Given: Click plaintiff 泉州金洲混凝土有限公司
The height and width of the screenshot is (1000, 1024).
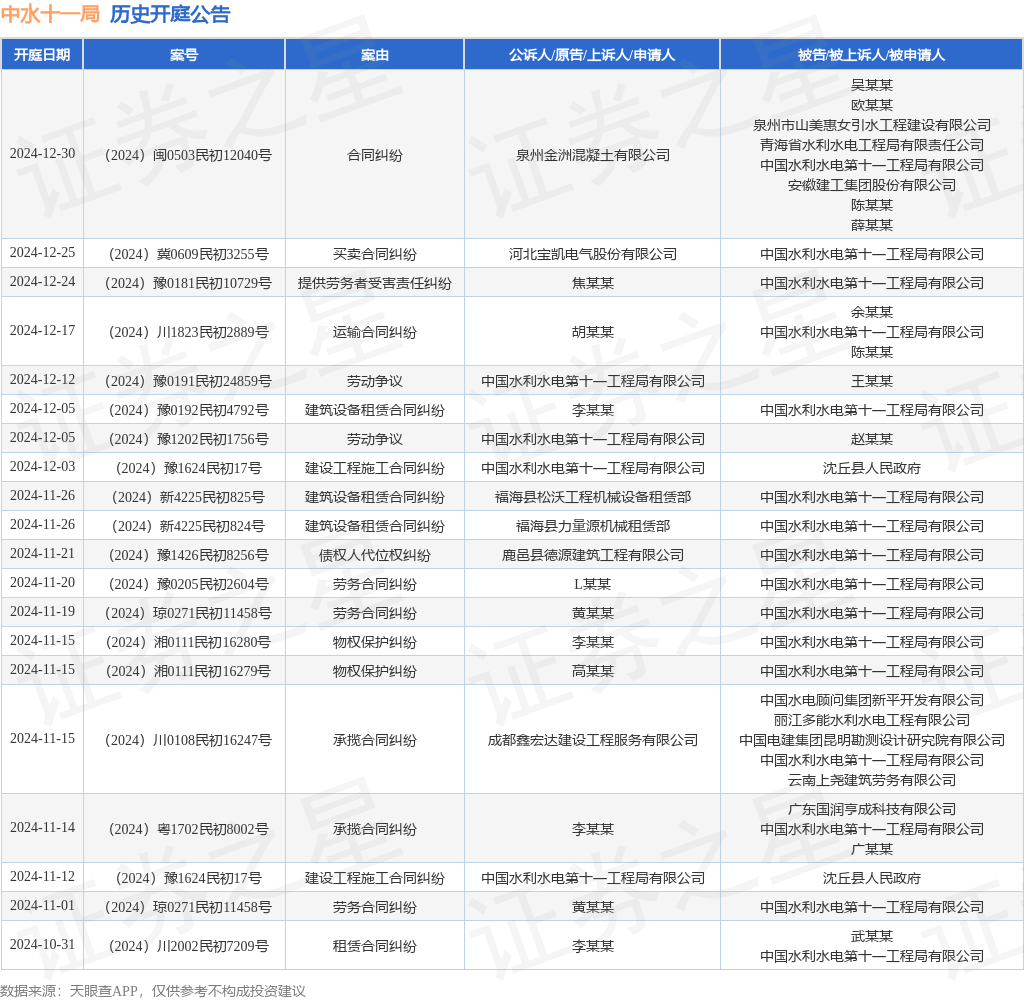Looking at the screenshot, I should [x=593, y=155].
